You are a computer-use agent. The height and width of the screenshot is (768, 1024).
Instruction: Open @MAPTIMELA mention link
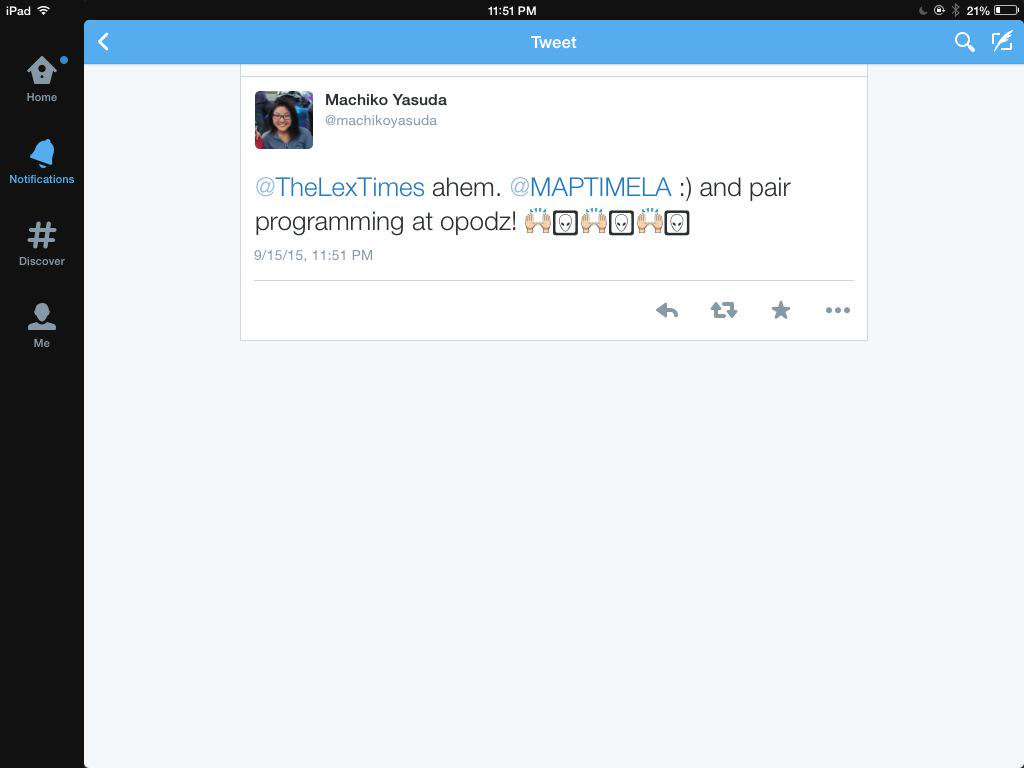point(590,187)
